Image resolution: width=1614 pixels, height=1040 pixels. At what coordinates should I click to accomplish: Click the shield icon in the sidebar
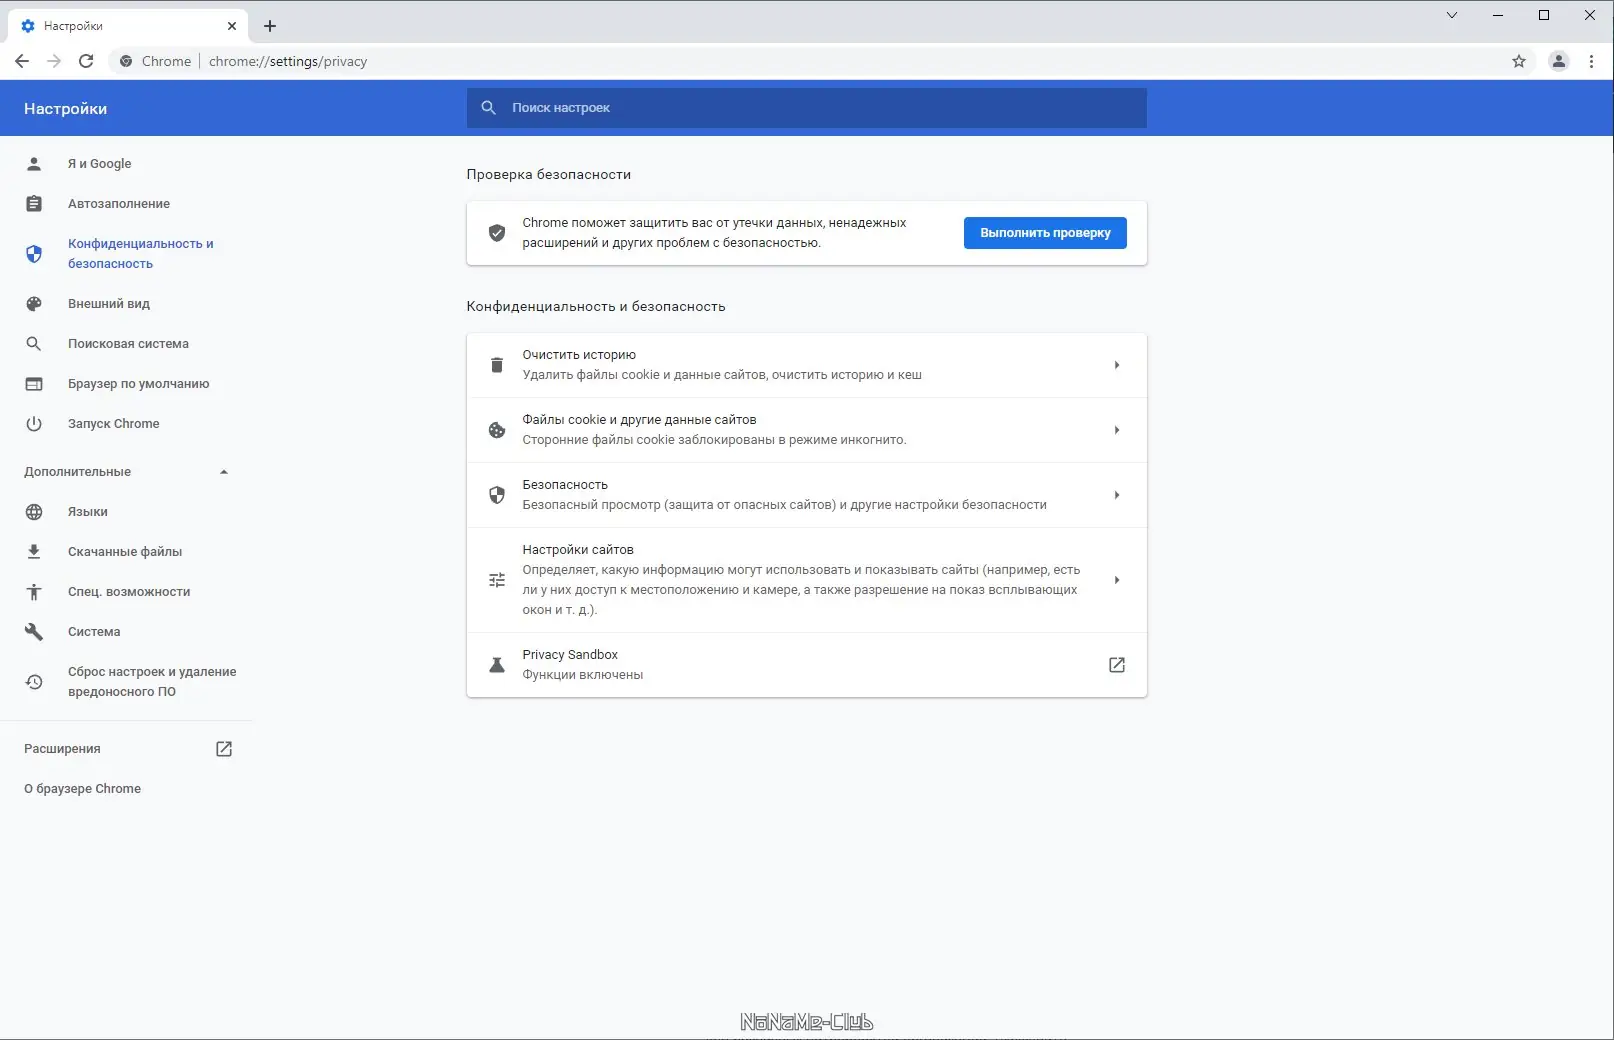[x=34, y=254]
